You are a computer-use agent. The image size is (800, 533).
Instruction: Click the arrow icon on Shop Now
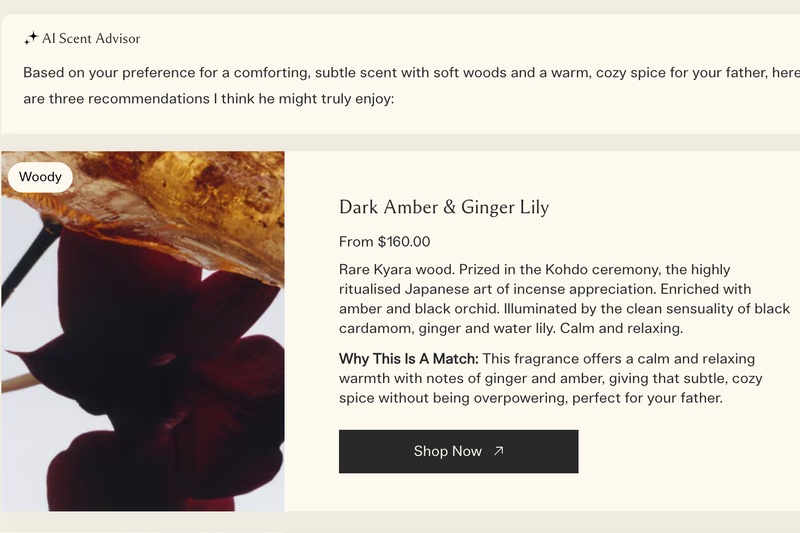[499, 451]
